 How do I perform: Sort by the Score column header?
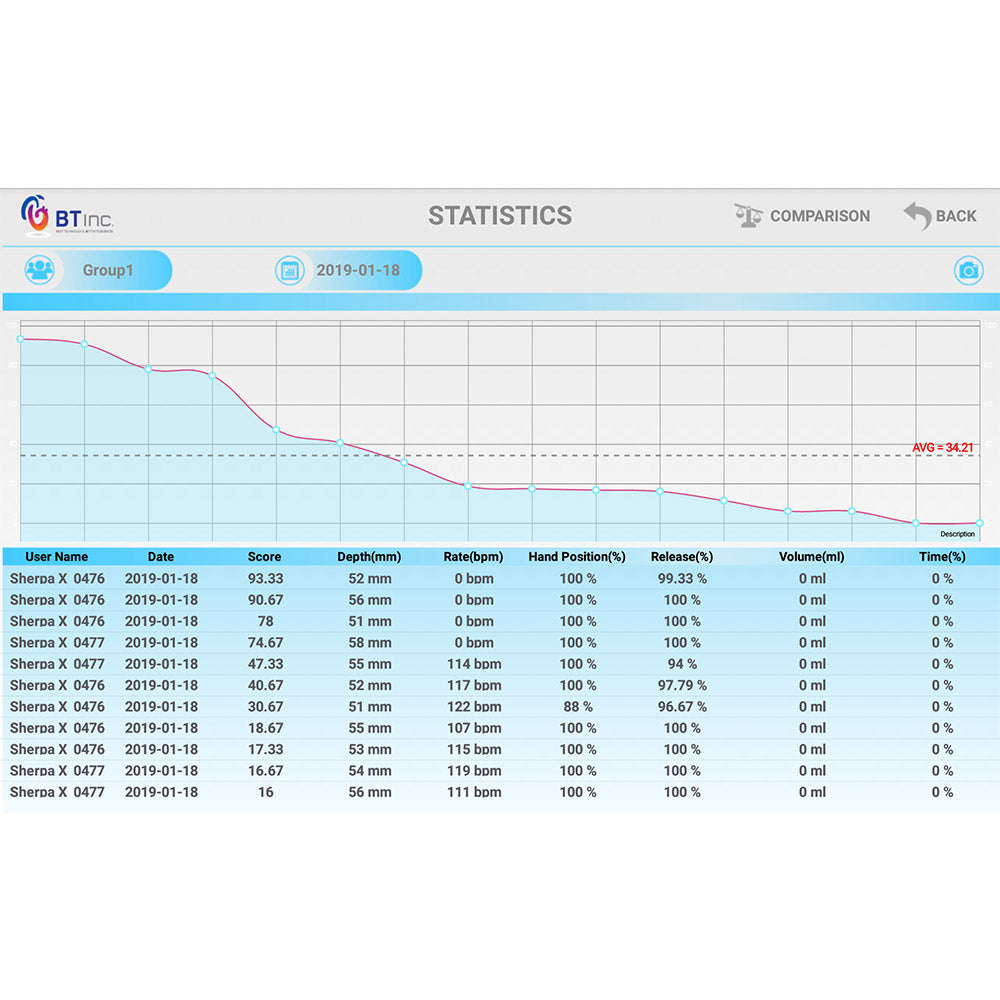coord(264,557)
